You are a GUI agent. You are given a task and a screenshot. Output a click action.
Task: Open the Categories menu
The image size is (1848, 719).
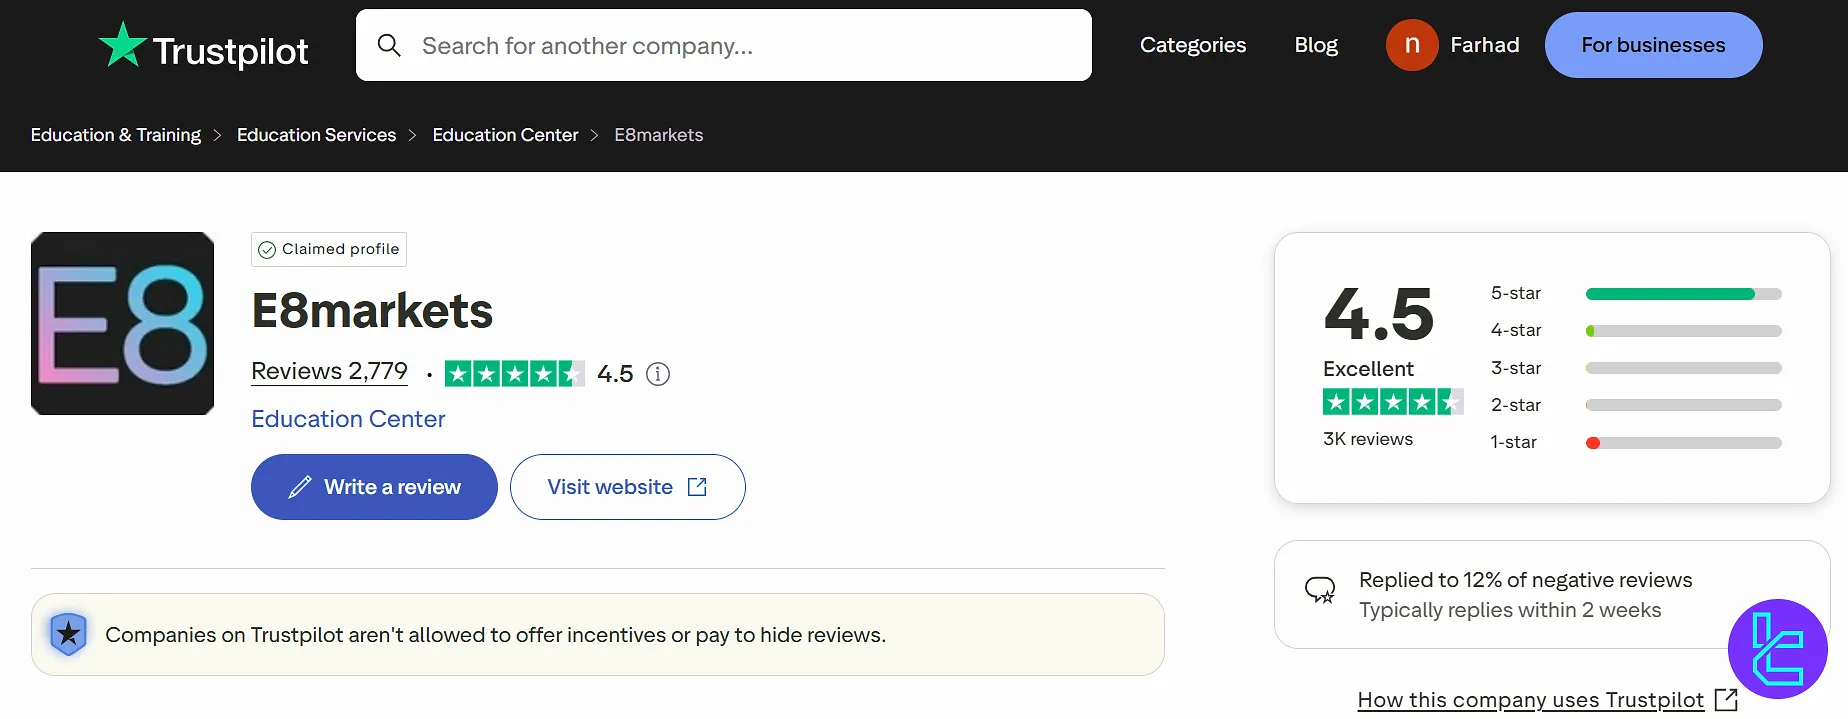pyautogui.click(x=1192, y=44)
